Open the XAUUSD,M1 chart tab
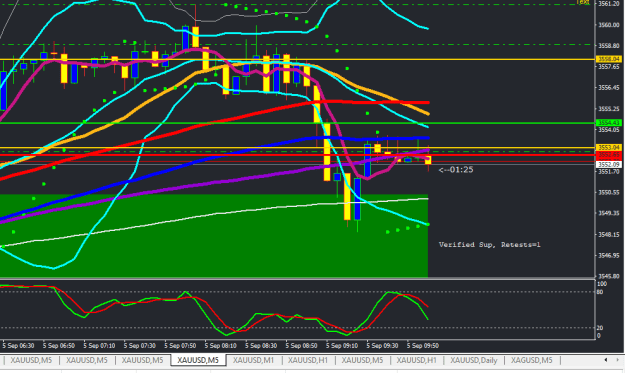The height and width of the screenshot is (373, 625). pos(254,360)
